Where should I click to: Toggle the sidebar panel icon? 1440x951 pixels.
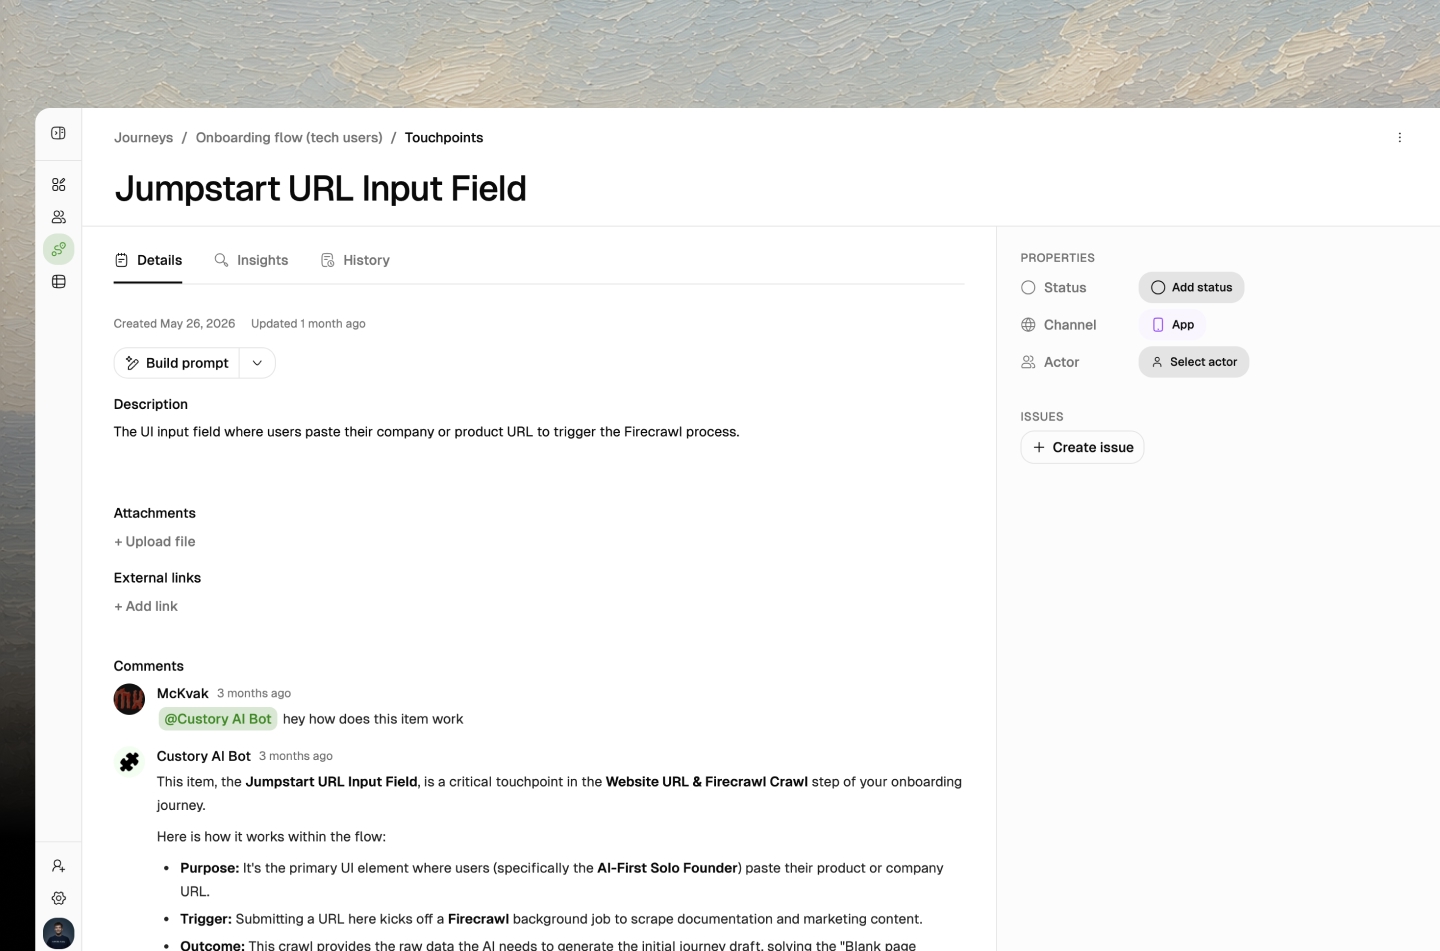(59, 133)
